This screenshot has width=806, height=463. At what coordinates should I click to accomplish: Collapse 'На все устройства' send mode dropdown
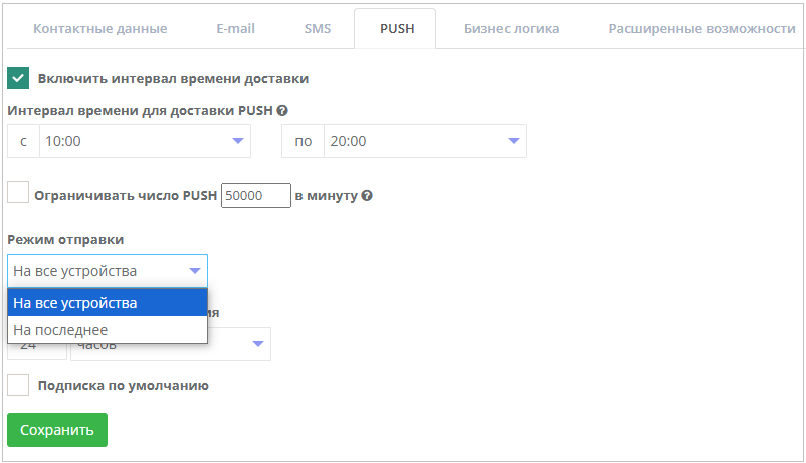tap(107, 271)
